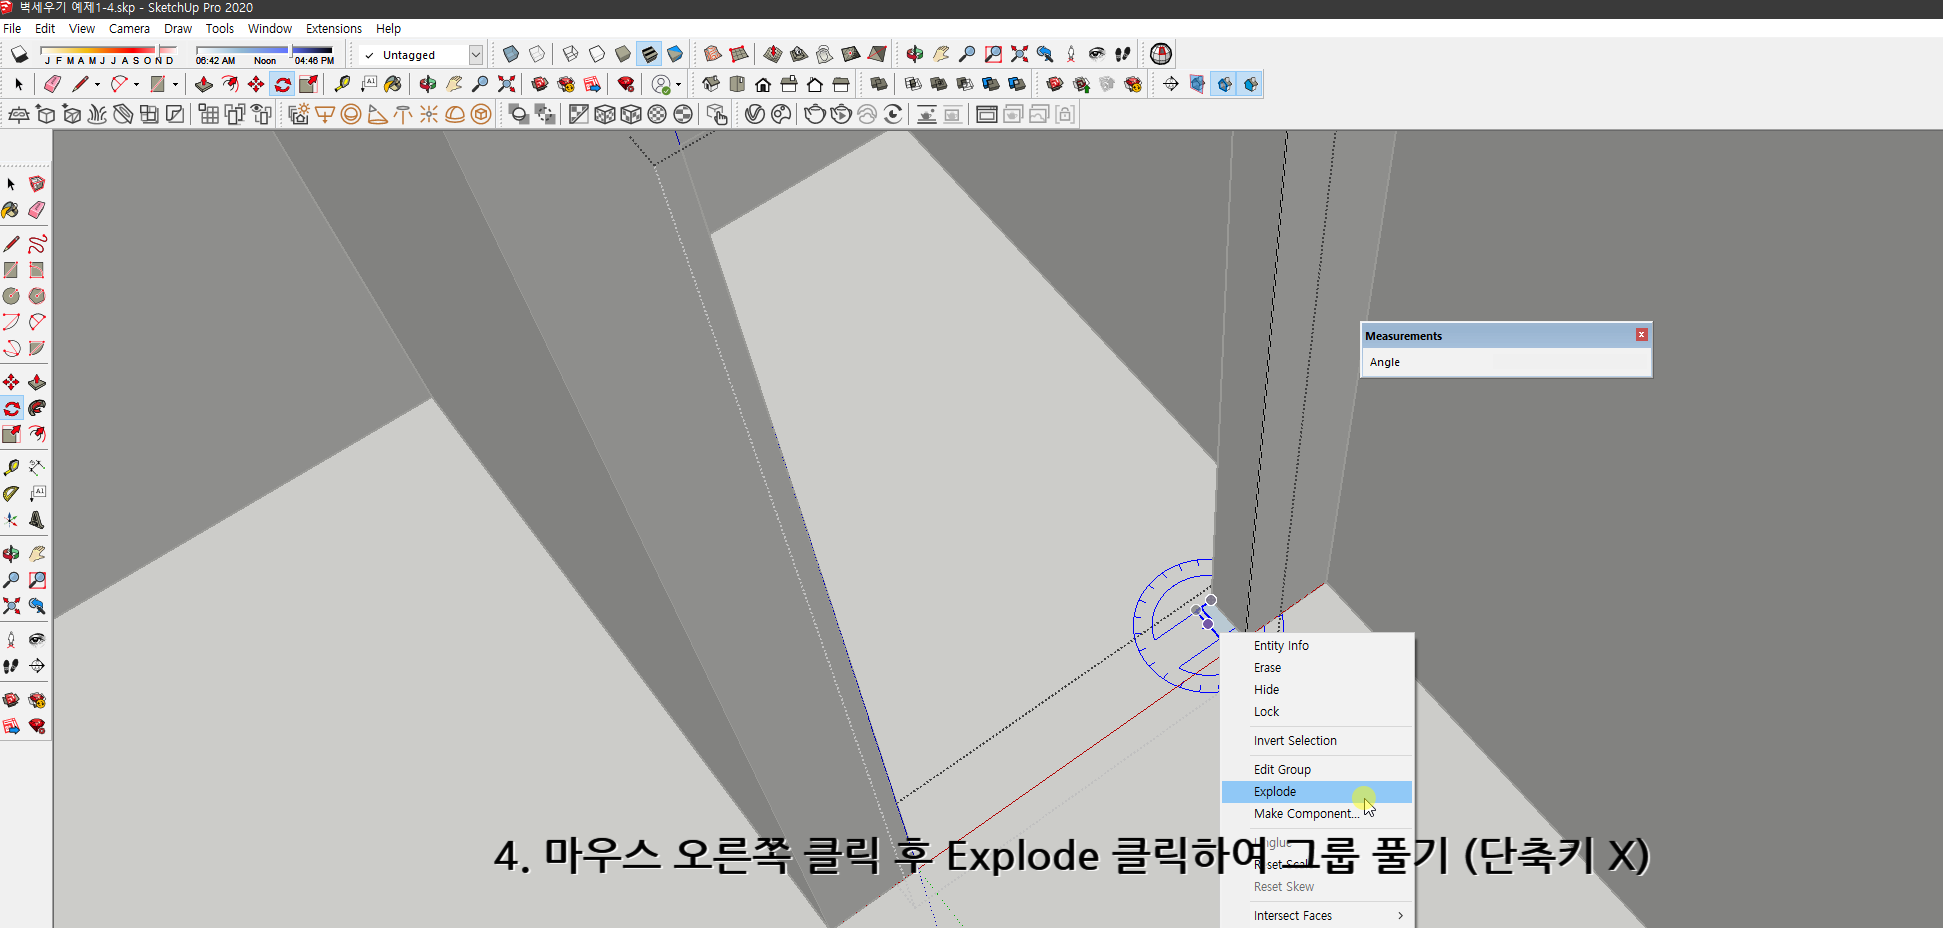Image resolution: width=1943 pixels, height=928 pixels.
Task: Toggle shadows on with the shadow icon
Action: (x=18, y=55)
